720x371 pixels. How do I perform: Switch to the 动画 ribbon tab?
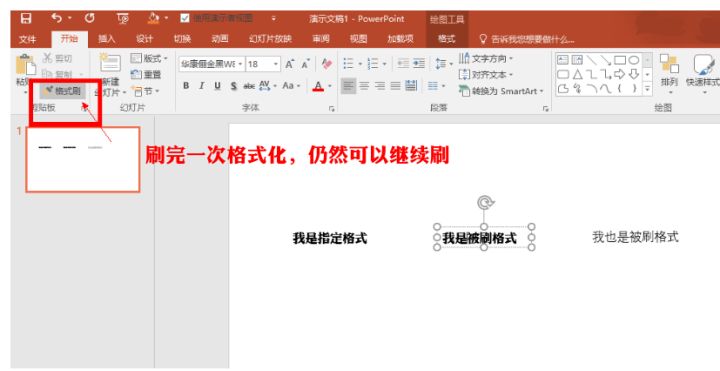click(x=220, y=39)
